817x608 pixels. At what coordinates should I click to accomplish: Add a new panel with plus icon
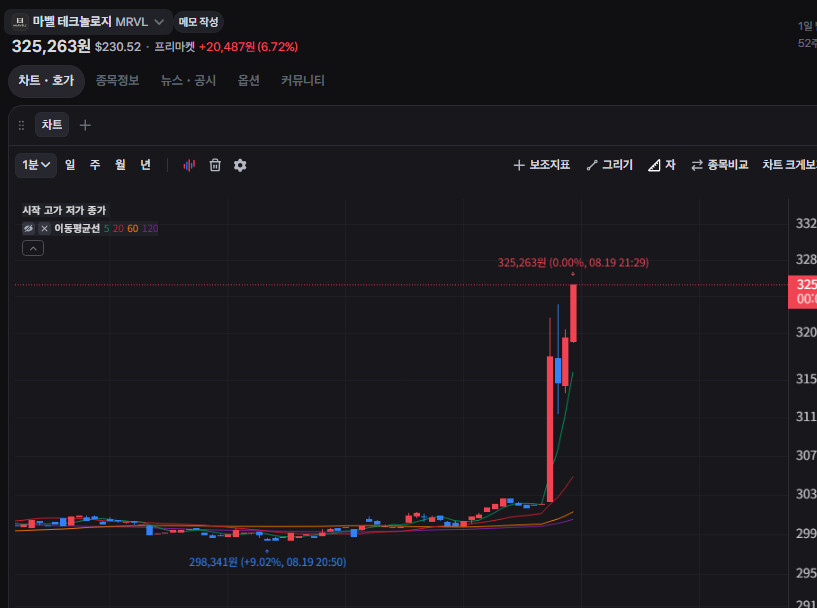[85, 126]
